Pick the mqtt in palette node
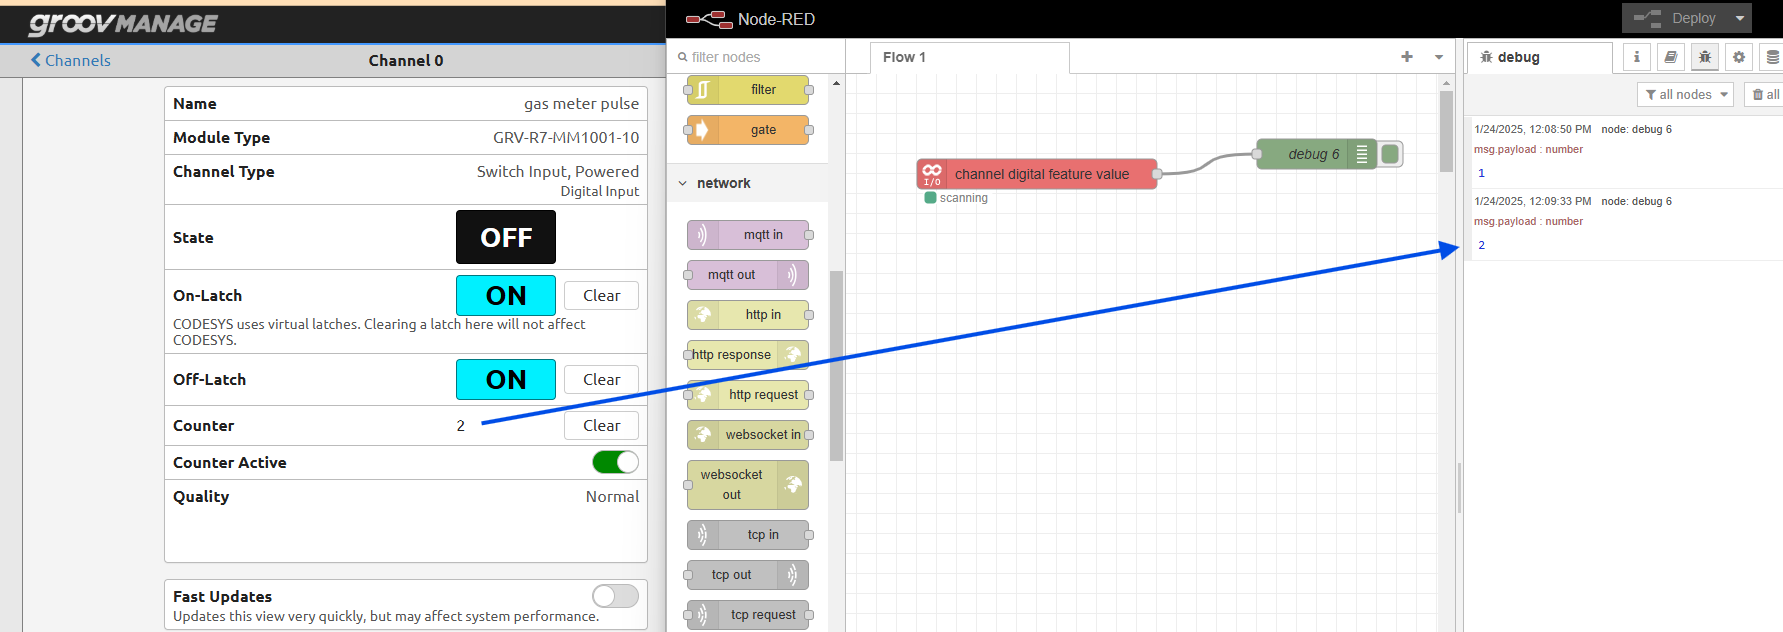This screenshot has width=1783, height=632. (x=748, y=235)
